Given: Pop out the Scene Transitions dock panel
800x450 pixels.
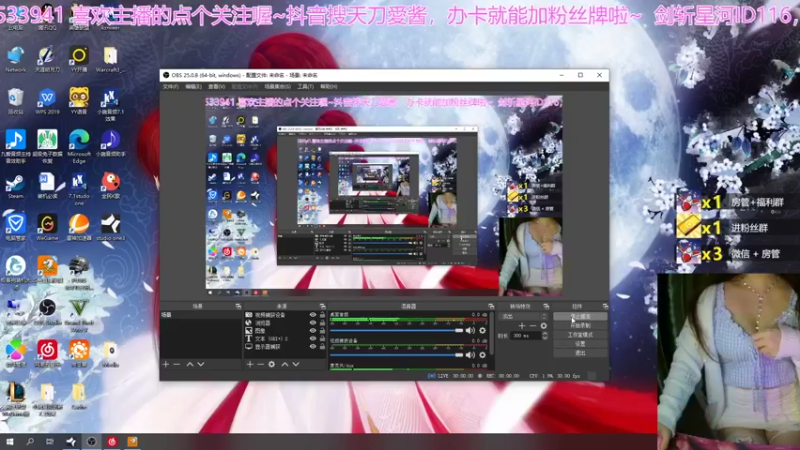Looking at the screenshot, I should pyautogui.click(x=546, y=306).
